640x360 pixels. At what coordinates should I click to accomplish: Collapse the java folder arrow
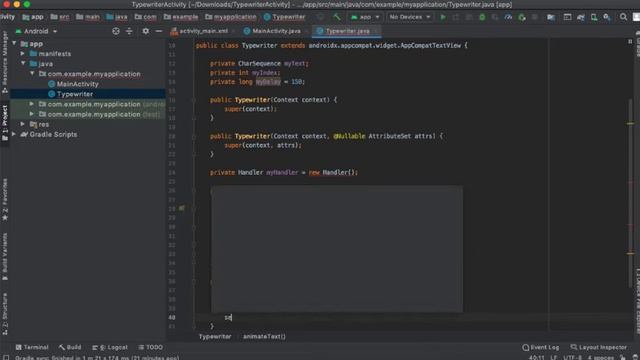(23, 64)
